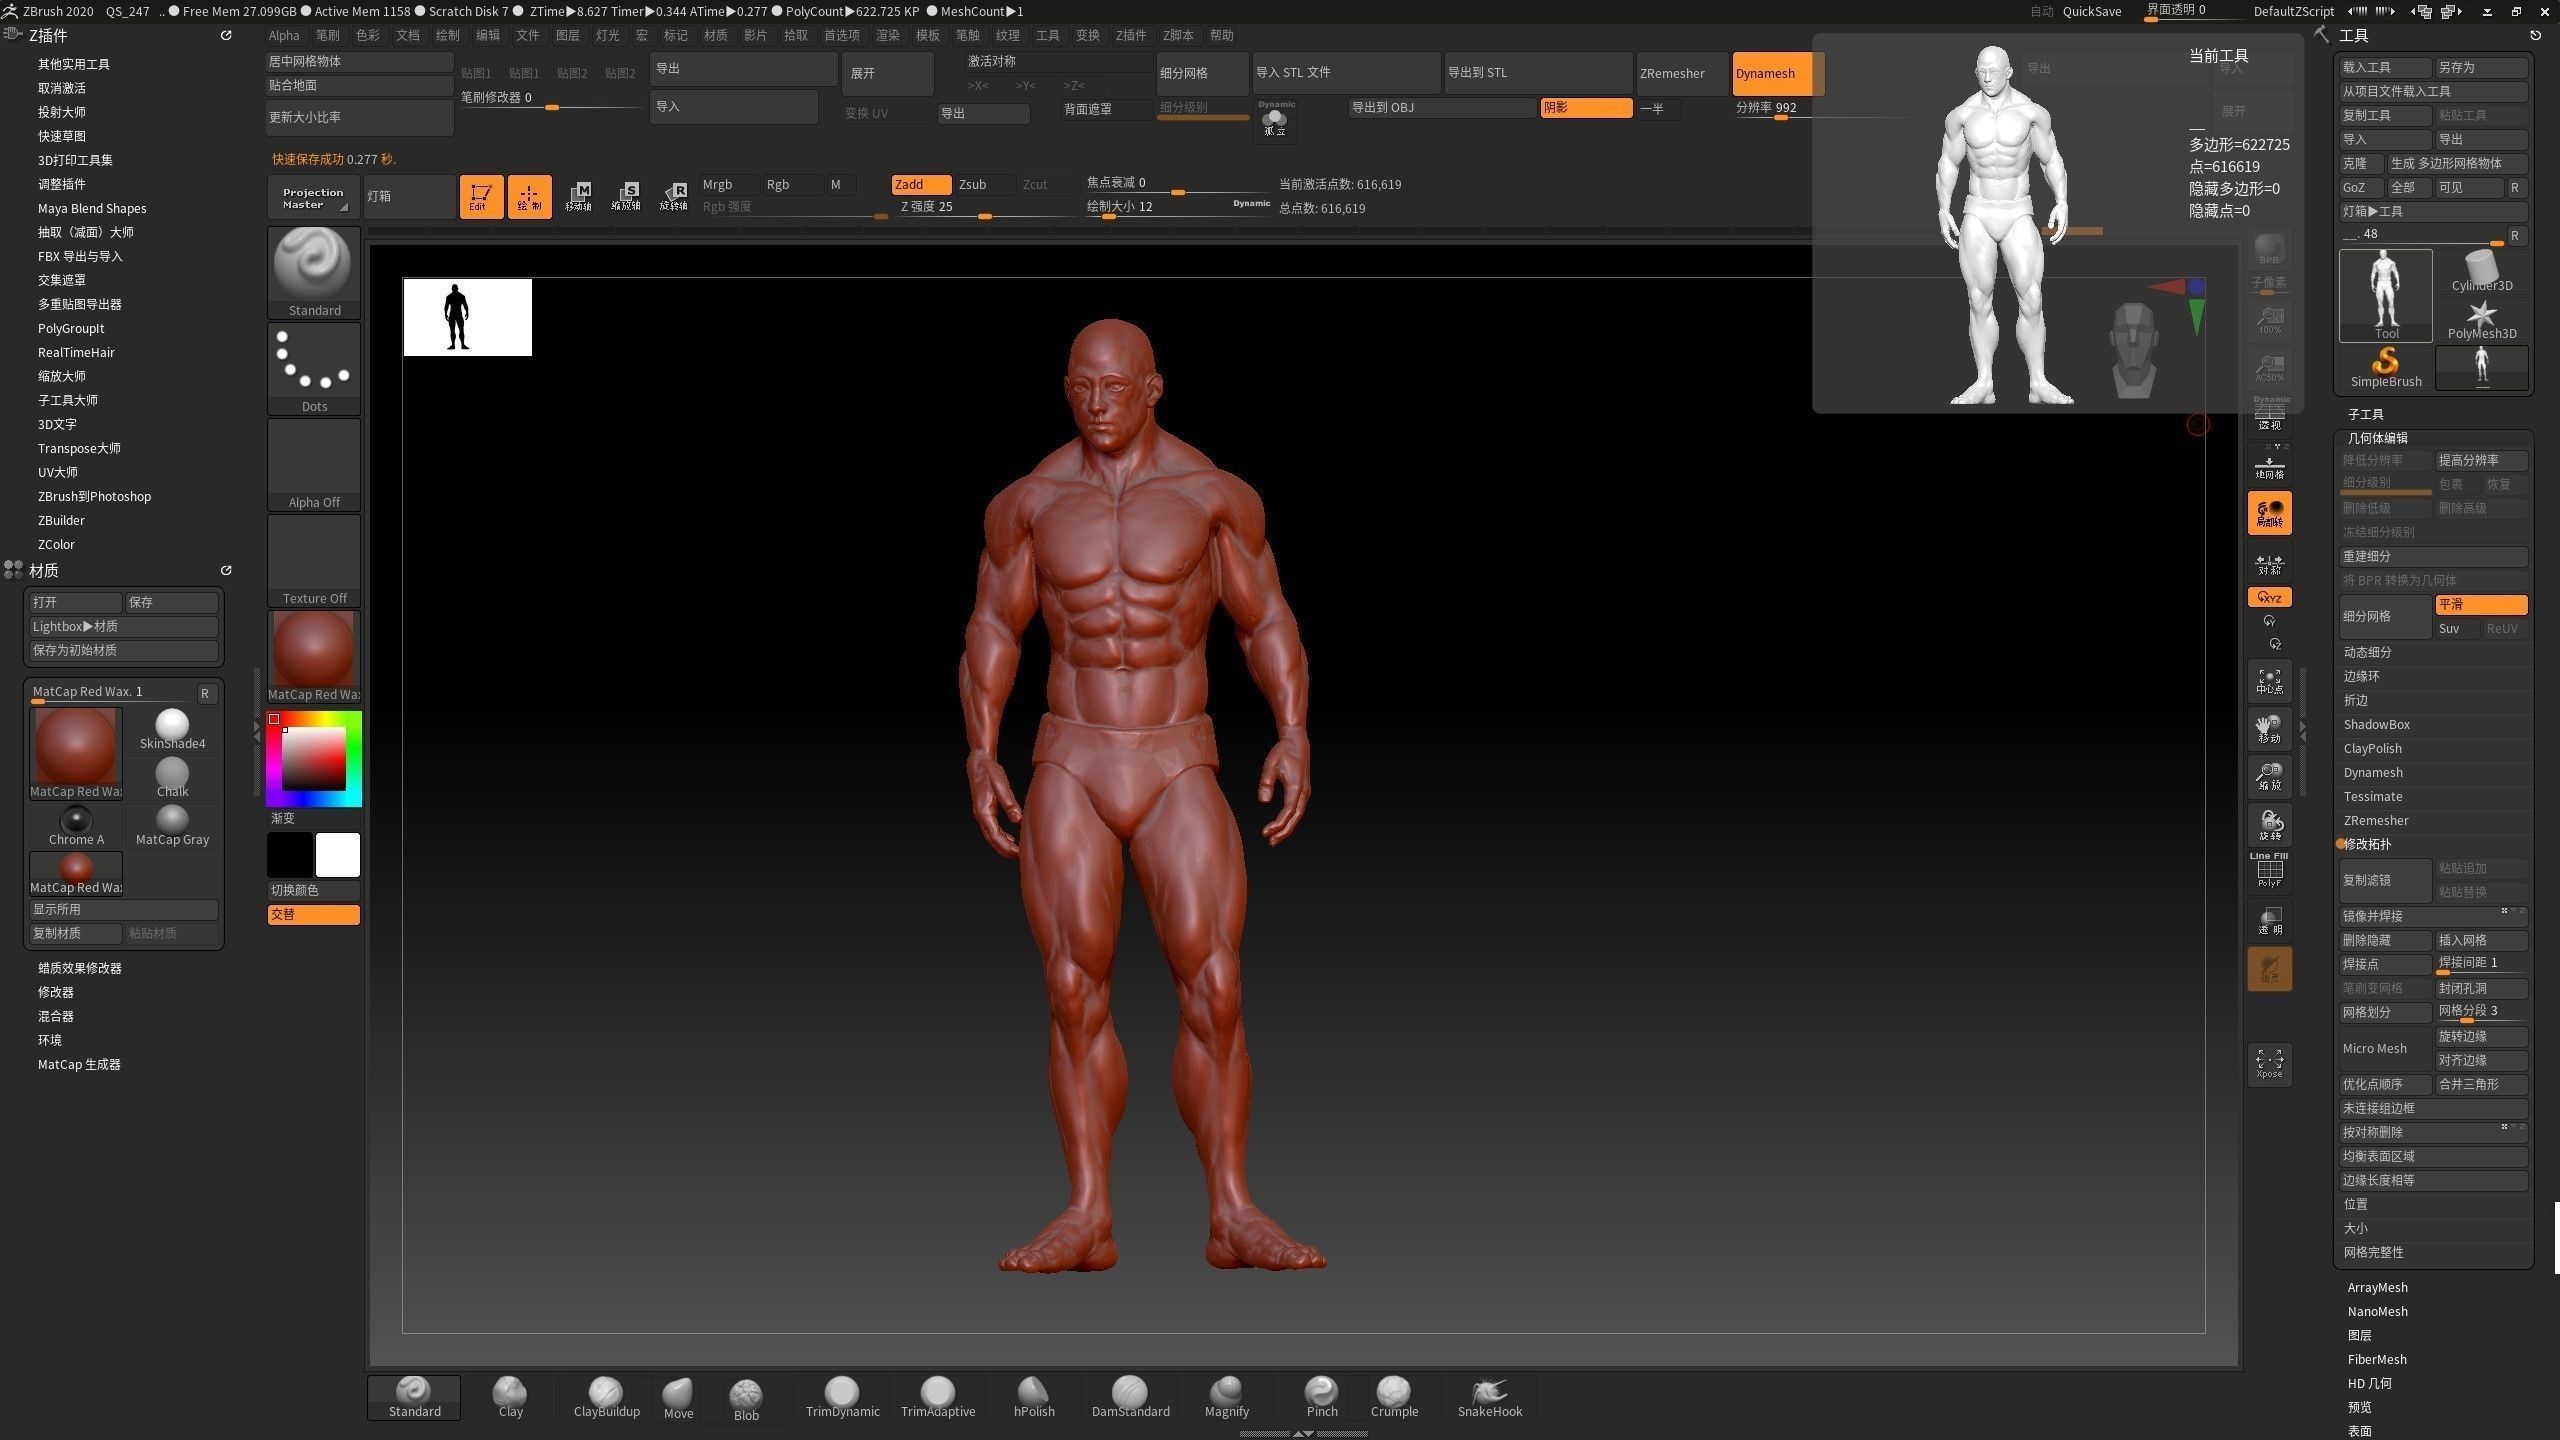The width and height of the screenshot is (2560, 1440).
Task: Expand the Dynamic Subdivision (动态细分) section
Action: [2367, 652]
